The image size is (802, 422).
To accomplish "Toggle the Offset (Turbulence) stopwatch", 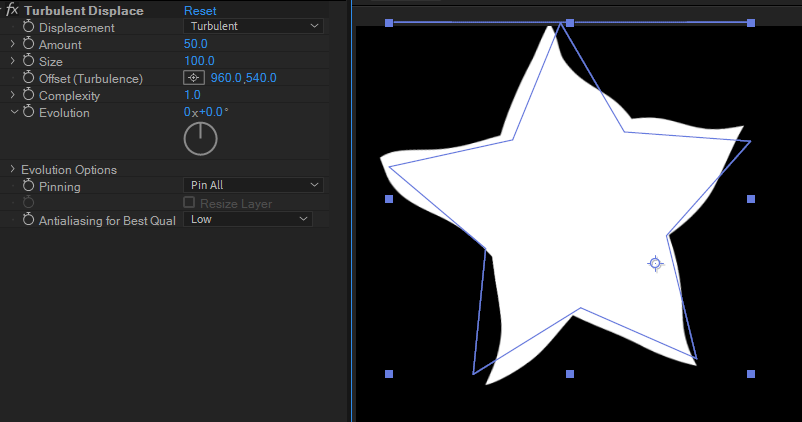I will (x=29, y=78).
